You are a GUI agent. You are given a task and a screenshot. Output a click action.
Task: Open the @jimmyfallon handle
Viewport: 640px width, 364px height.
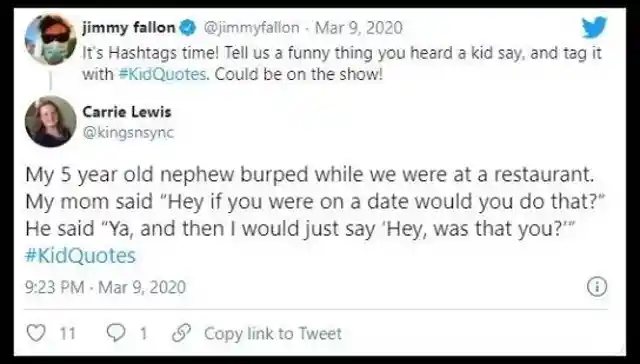tap(251, 28)
